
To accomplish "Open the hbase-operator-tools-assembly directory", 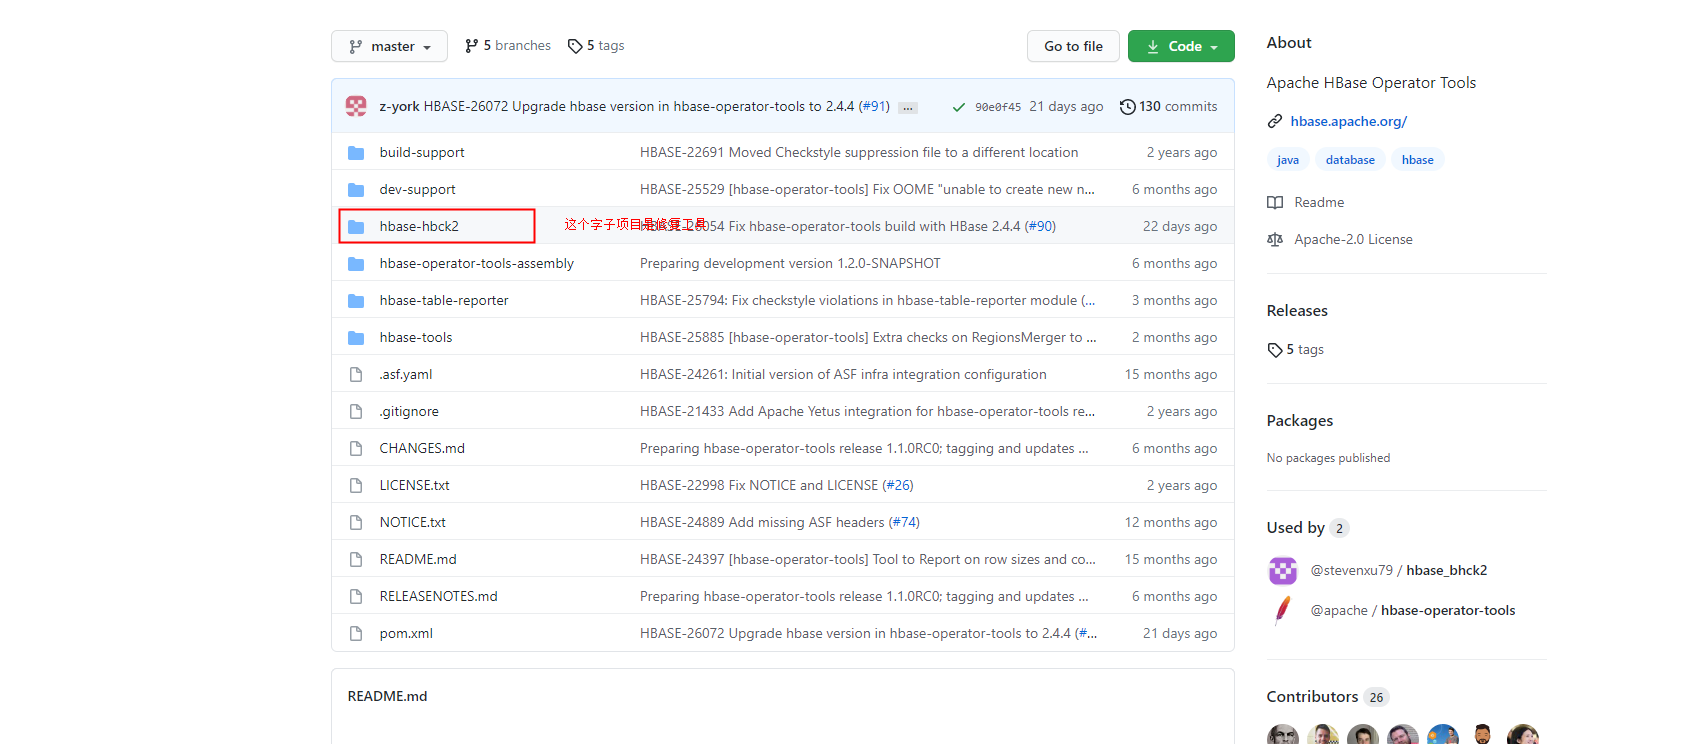I will [x=477, y=263].
